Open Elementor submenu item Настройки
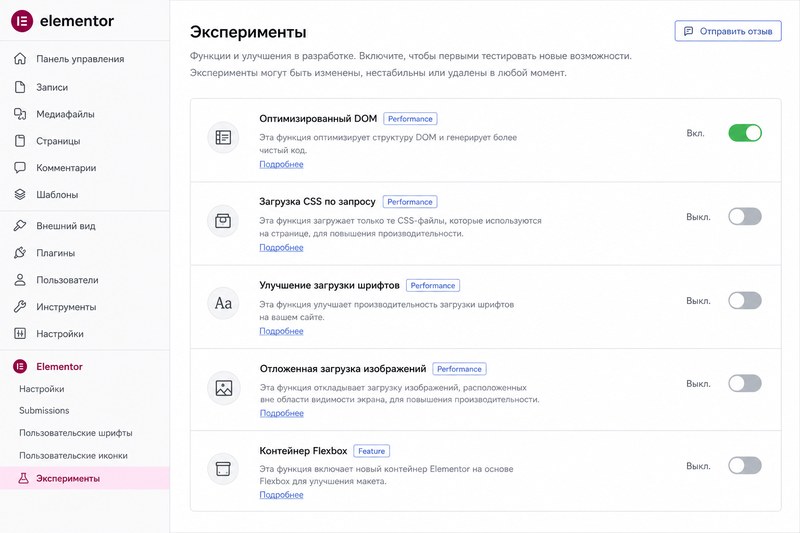 [42, 389]
